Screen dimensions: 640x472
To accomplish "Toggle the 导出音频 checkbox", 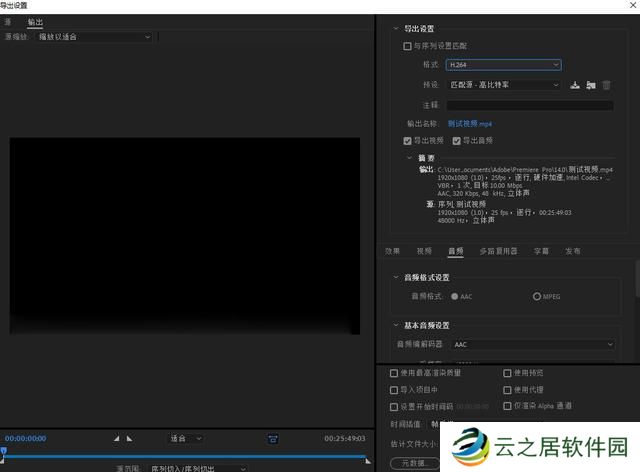I will (456, 140).
